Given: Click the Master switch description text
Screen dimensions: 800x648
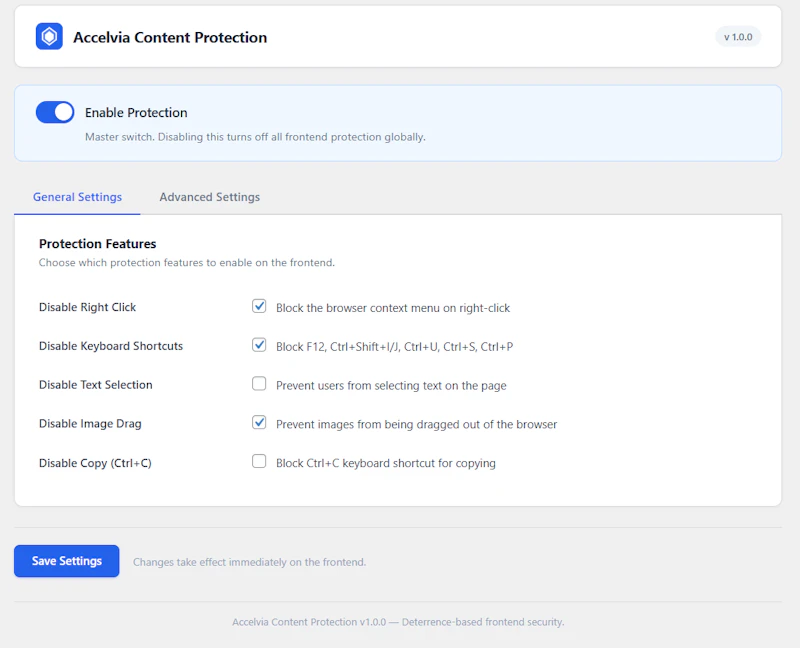Looking at the screenshot, I should [x=255, y=137].
